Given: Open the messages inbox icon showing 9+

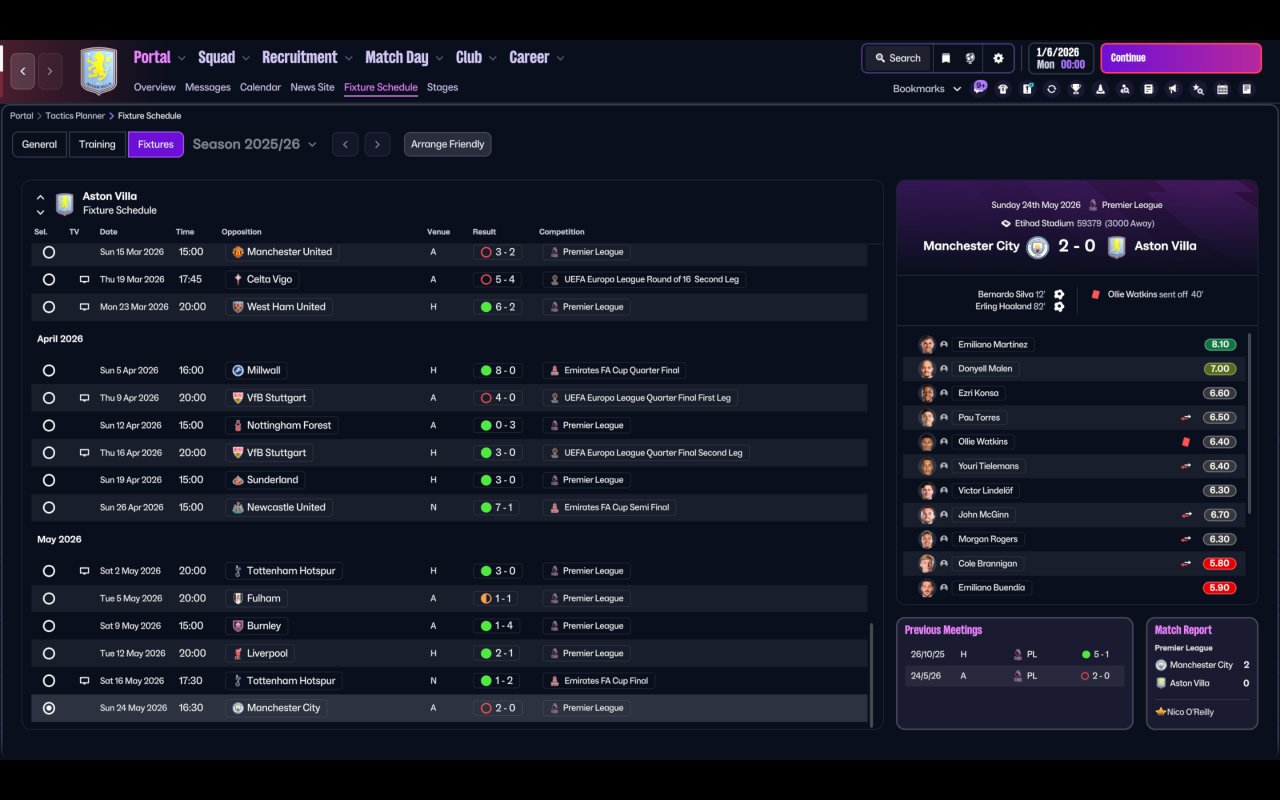Looking at the screenshot, I should tap(980, 88).
